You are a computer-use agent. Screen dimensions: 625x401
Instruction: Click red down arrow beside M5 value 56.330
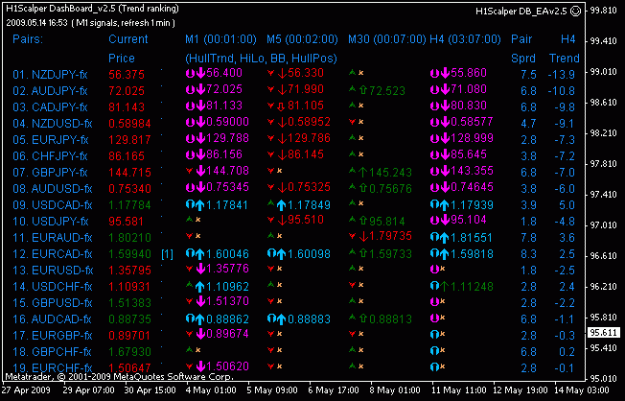[282, 73]
